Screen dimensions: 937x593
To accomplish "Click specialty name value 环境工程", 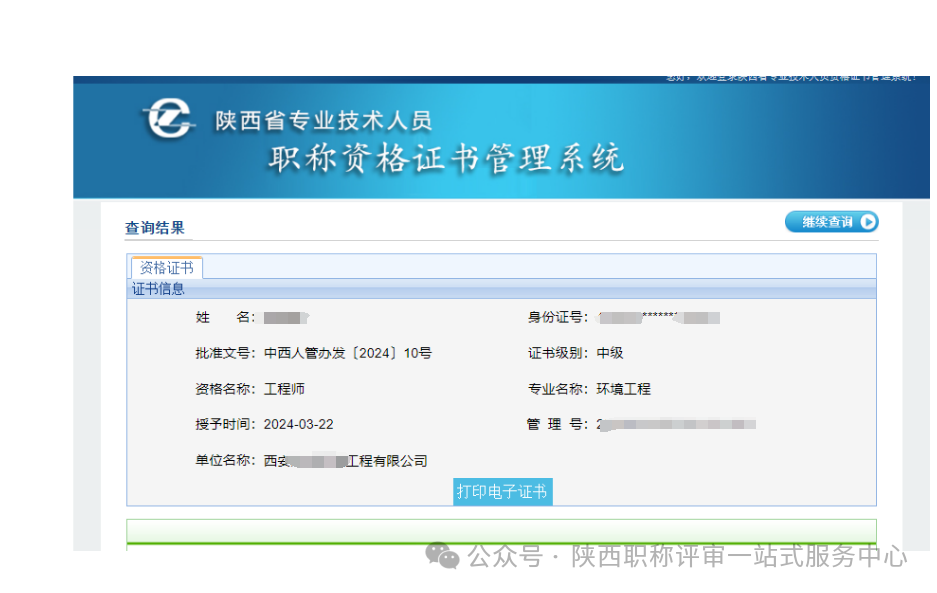I will point(623,389).
